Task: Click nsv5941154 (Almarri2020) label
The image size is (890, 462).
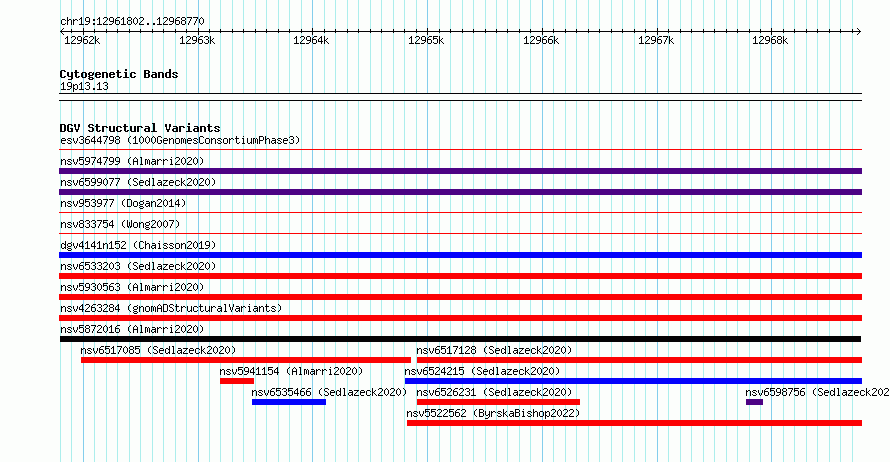Action: [x=291, y=371]
